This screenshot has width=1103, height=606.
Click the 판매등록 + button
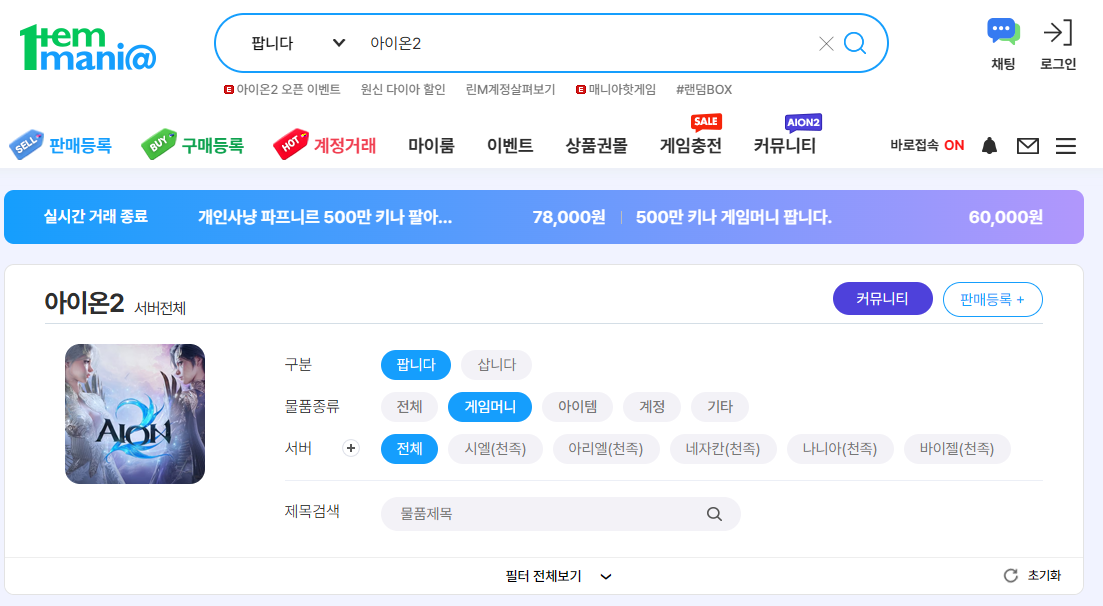[x=993, y=300]
